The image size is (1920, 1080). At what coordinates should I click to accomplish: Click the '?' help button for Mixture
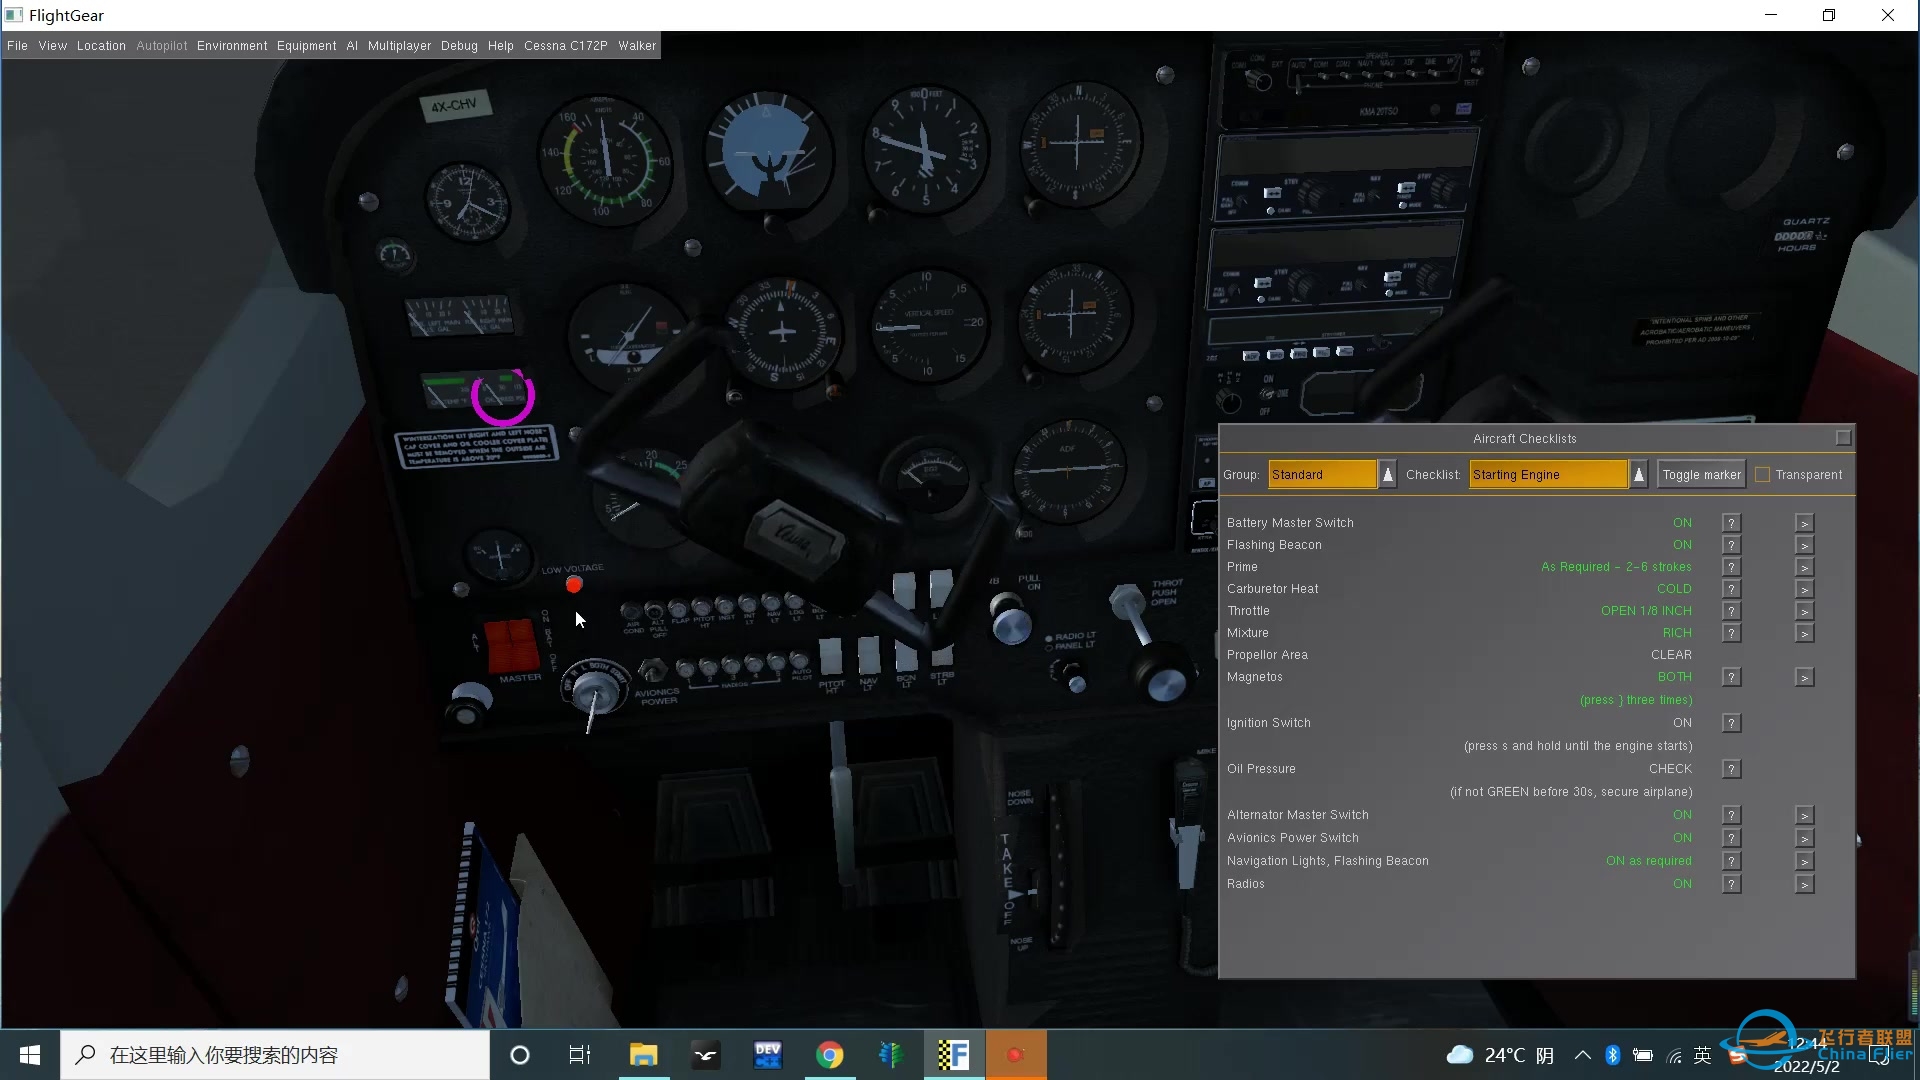(x=1732, y=632)
